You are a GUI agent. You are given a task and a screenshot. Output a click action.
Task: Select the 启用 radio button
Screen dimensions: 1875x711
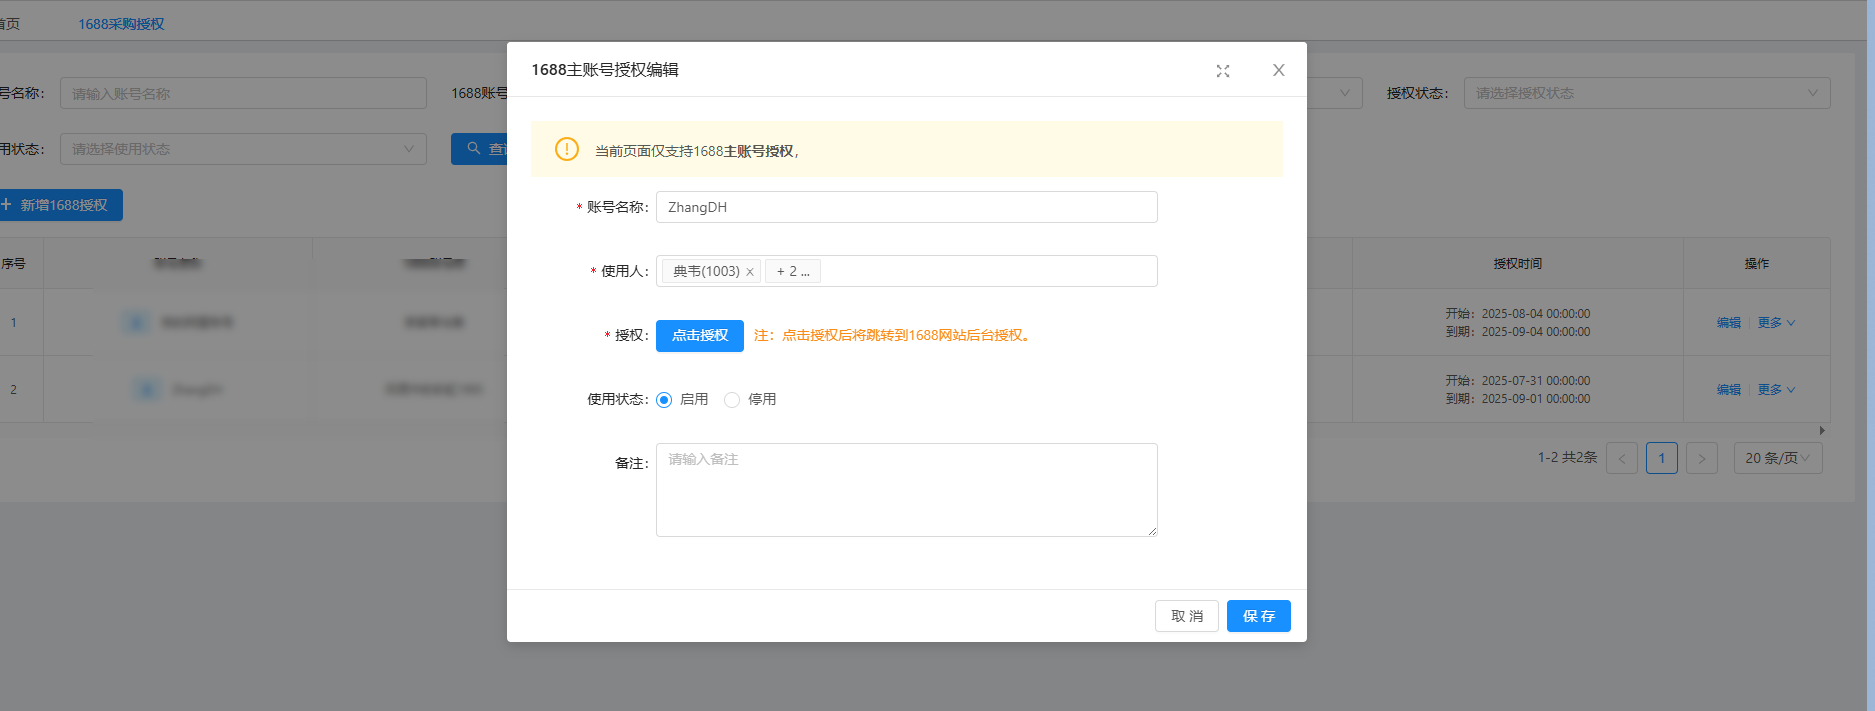click(x=664, y=400)
